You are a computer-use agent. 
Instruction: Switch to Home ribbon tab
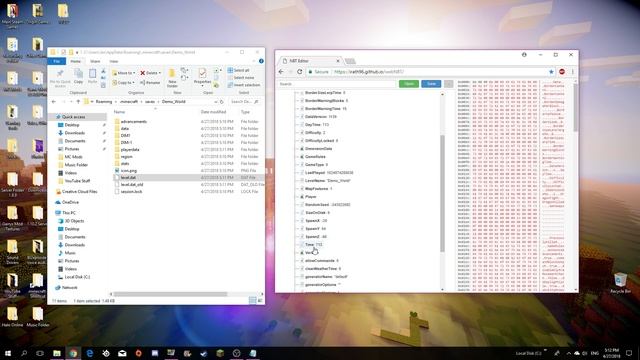pos(76,61)
